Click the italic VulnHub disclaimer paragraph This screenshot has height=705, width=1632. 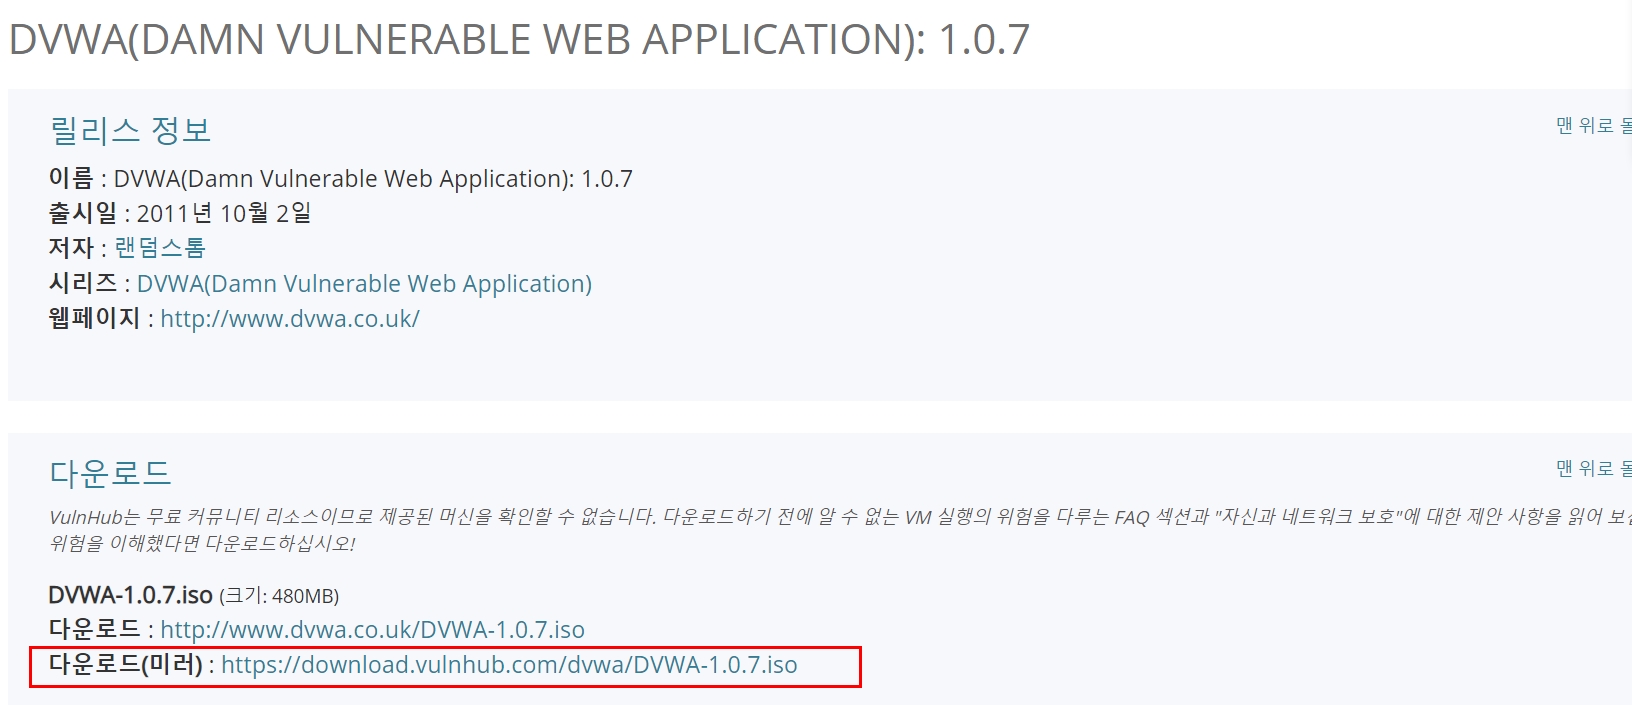click(x=840, y=530)
